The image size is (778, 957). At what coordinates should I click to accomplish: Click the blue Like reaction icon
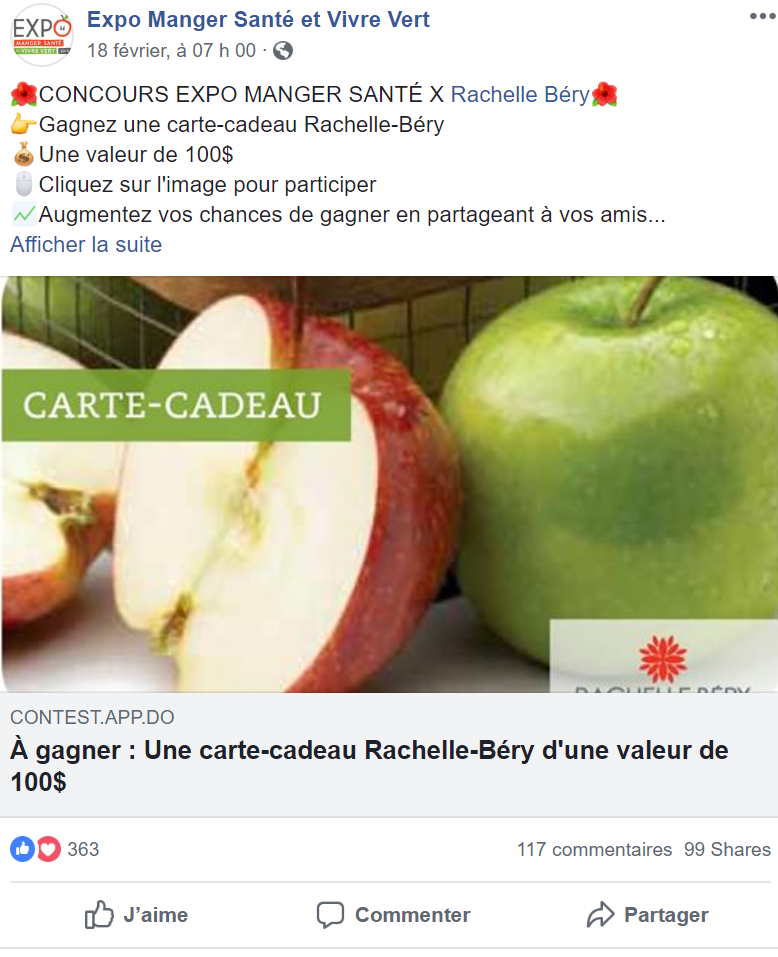pyautogui.click(x=23, y=849)
